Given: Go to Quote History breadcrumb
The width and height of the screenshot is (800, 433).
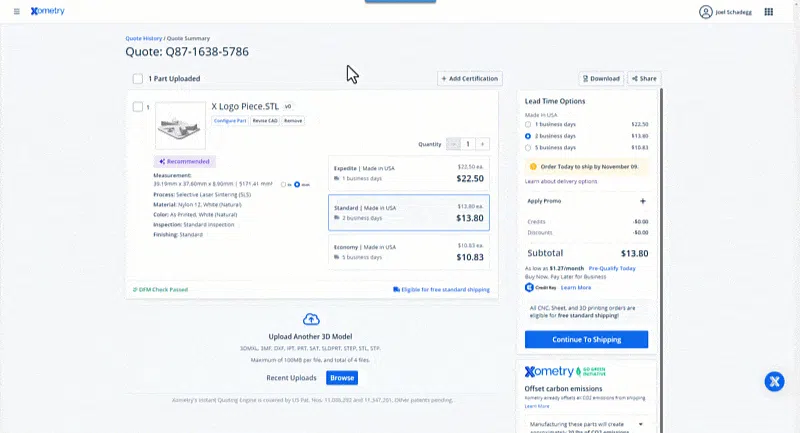Looking at the screenshot, I should pyautogui.click(x=143, y=38).
